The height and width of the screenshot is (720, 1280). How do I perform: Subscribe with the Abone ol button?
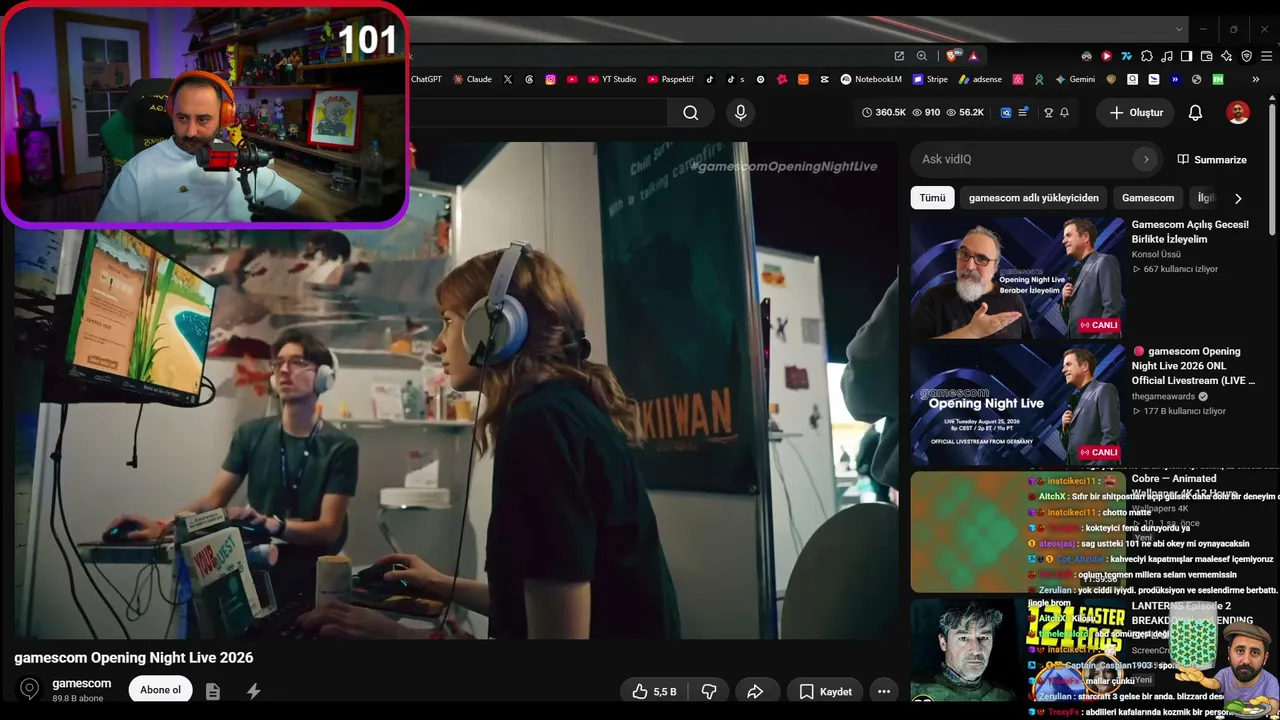click(x=160, y=690)
